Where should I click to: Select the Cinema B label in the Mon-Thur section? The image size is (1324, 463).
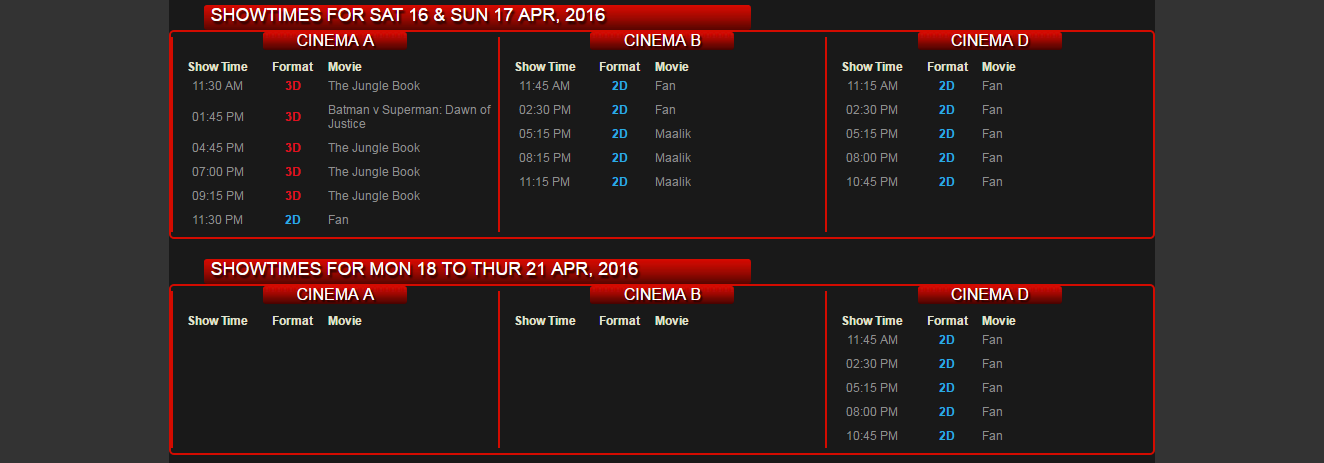[x=662, y=294]
